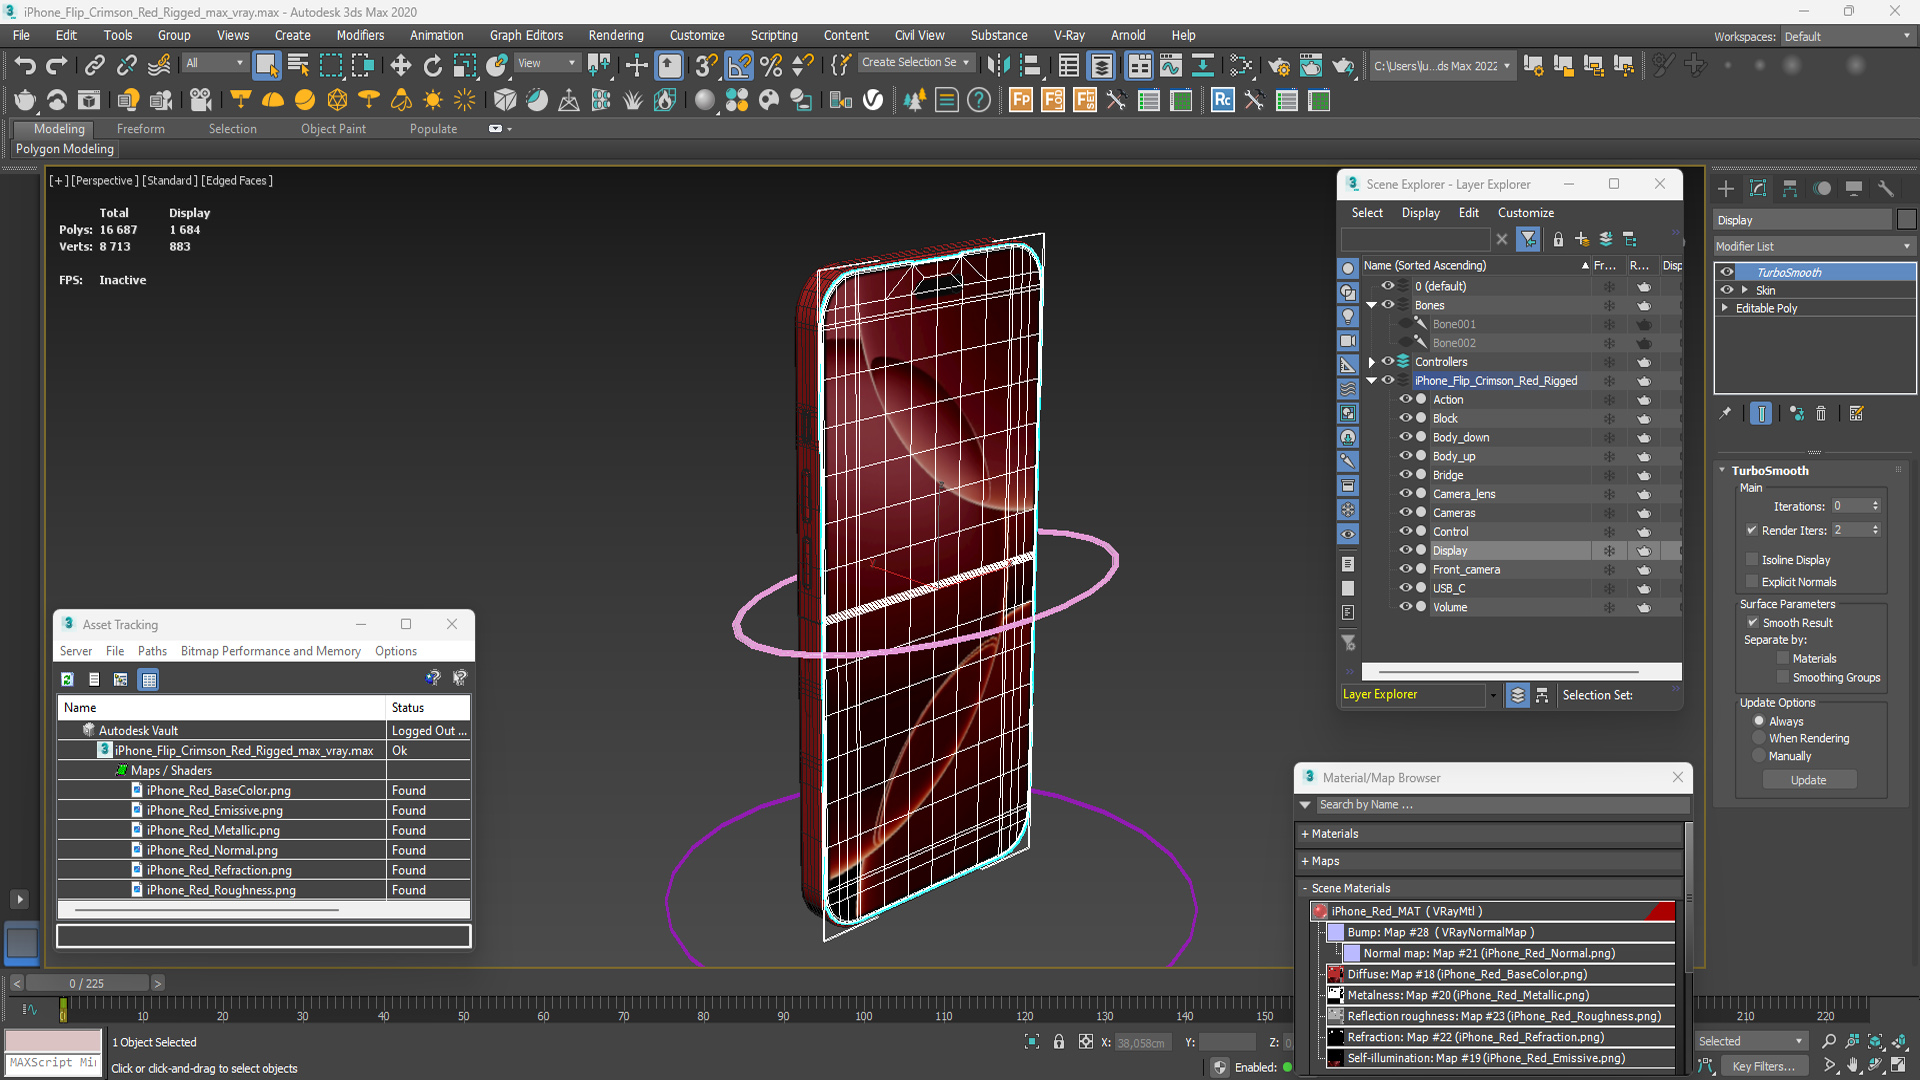Enable Smoothing Groups checkbox

coord(1783,677)
